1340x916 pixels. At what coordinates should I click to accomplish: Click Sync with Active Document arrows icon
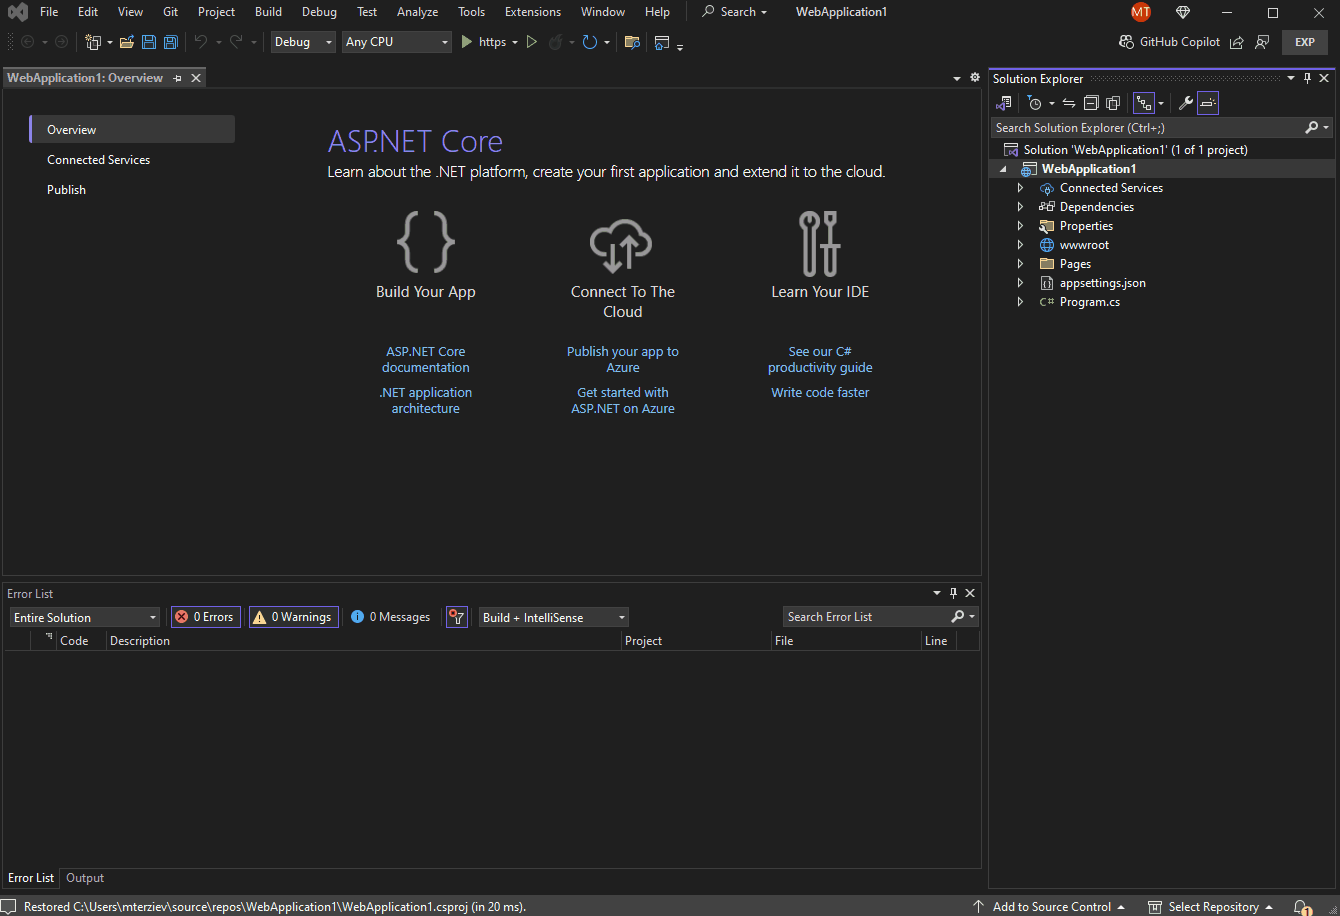(x=1069, y=103)
